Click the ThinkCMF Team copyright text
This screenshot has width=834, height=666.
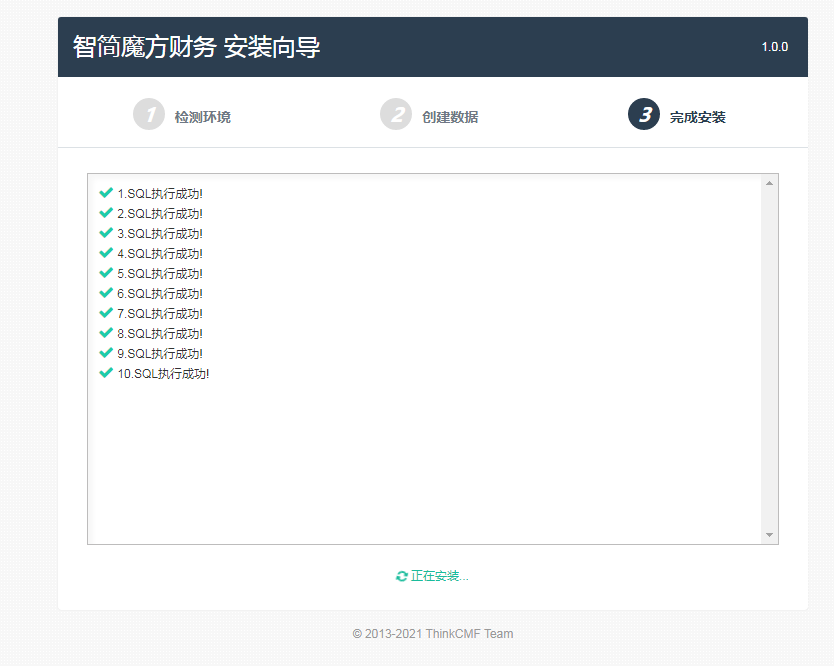[432, 633]
